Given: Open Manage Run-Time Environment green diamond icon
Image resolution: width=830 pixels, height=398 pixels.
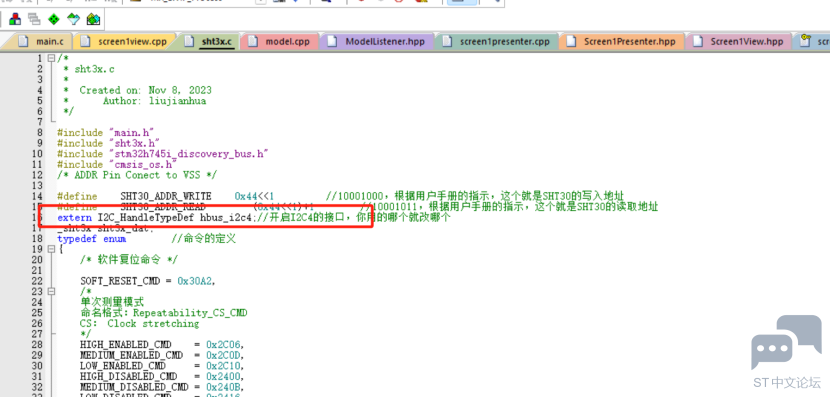Looking at the screenshot, I should pyautogui.click(x=54, y=20).
